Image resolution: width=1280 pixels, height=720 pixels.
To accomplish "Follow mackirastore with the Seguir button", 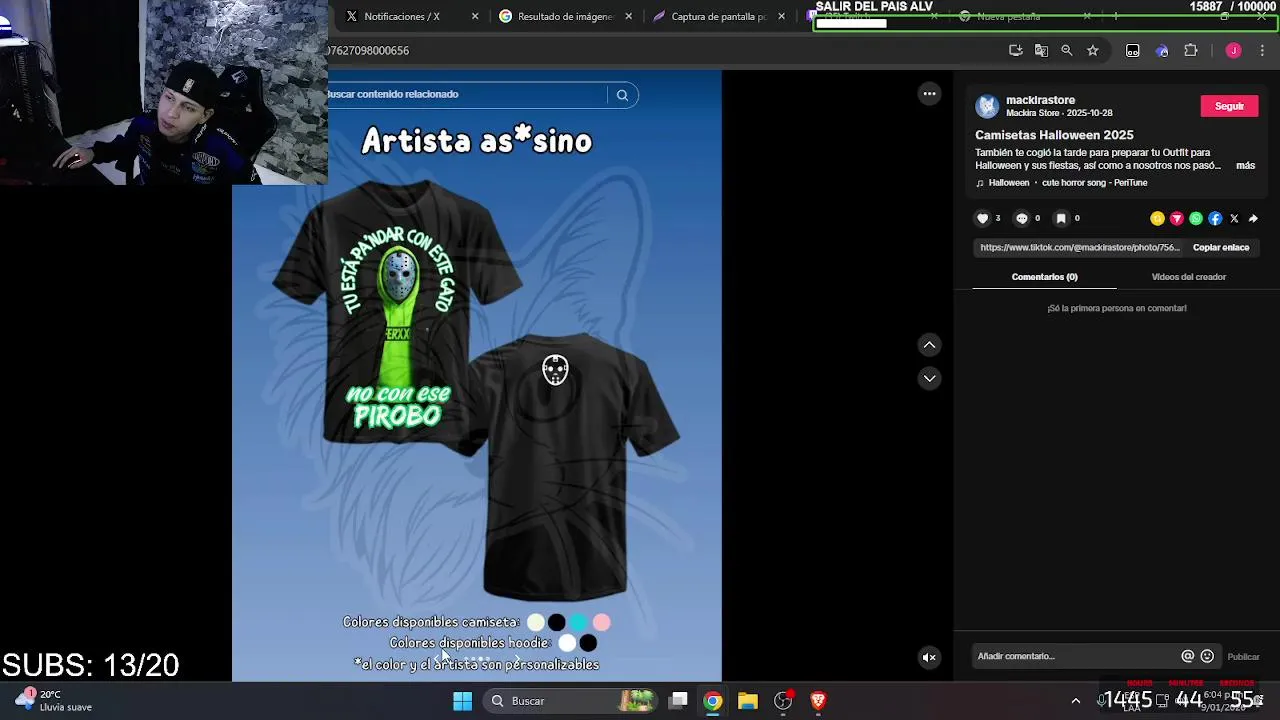I will [1229, 106].
